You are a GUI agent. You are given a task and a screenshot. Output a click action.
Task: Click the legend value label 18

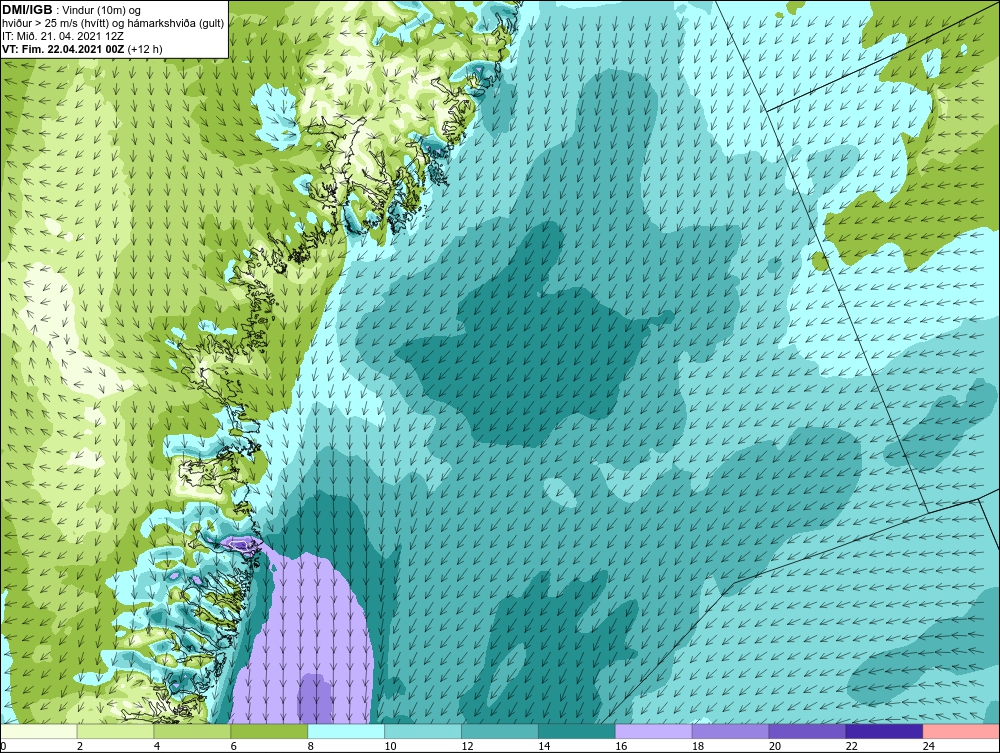(698, 746)
